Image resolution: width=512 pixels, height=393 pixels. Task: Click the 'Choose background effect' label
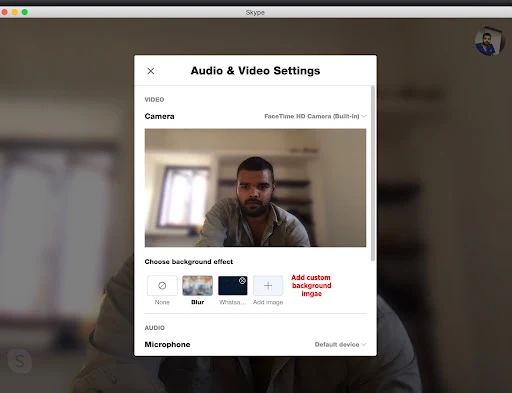pos(189,262)
